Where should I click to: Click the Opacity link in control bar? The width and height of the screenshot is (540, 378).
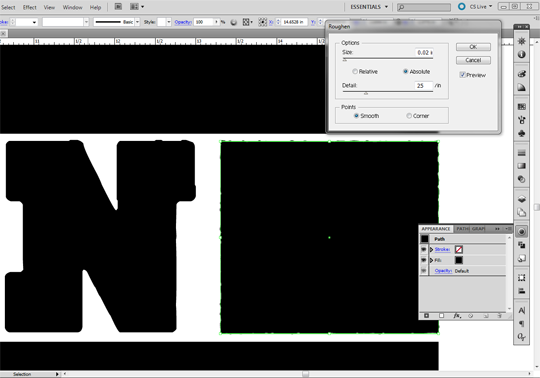(183, 22)
